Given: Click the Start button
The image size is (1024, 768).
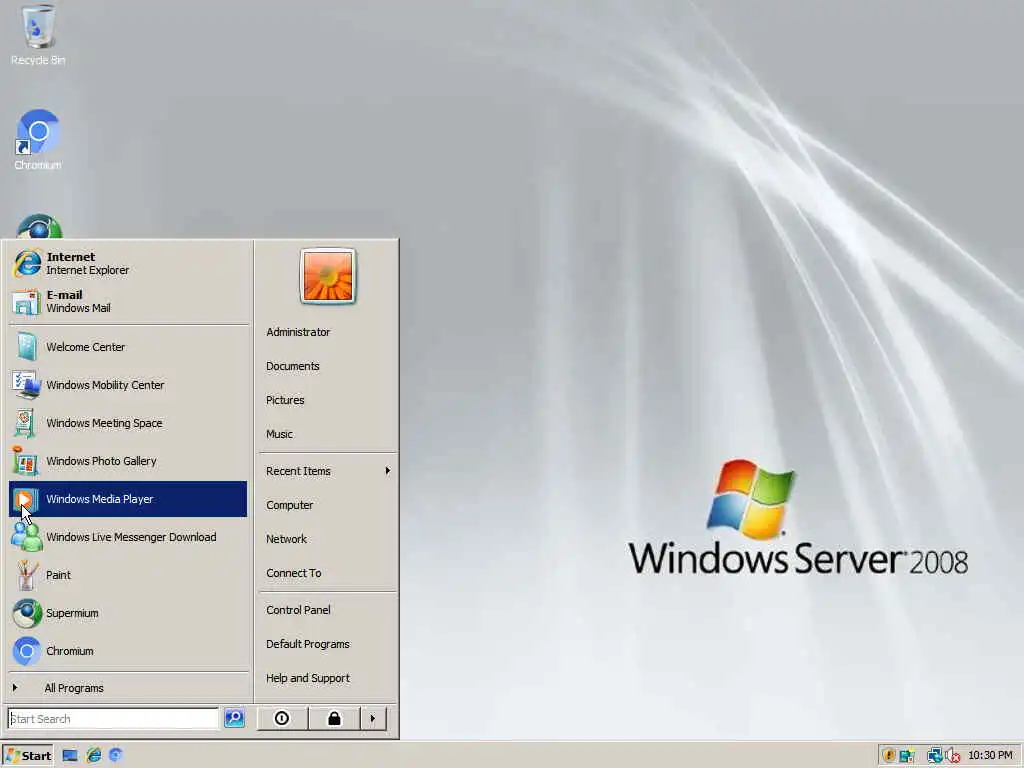Looking at the screenshot, I should 28,756.
